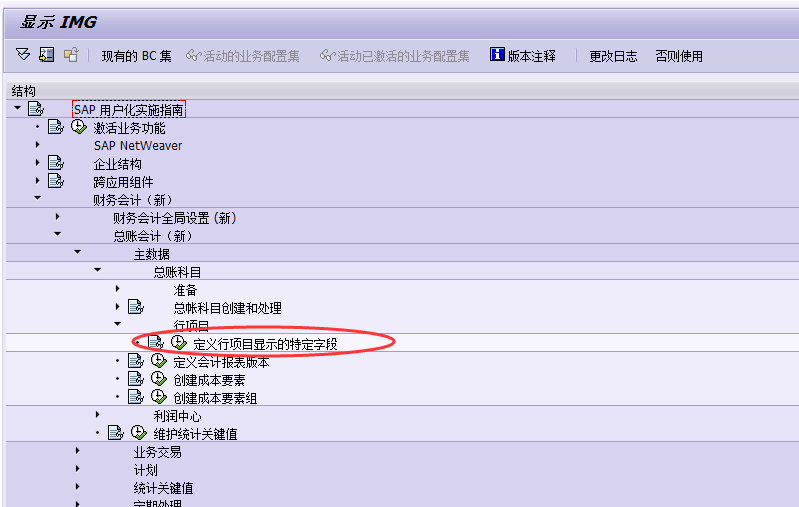Open documentation icon for 激活业务功能

[x=56, y=126]
